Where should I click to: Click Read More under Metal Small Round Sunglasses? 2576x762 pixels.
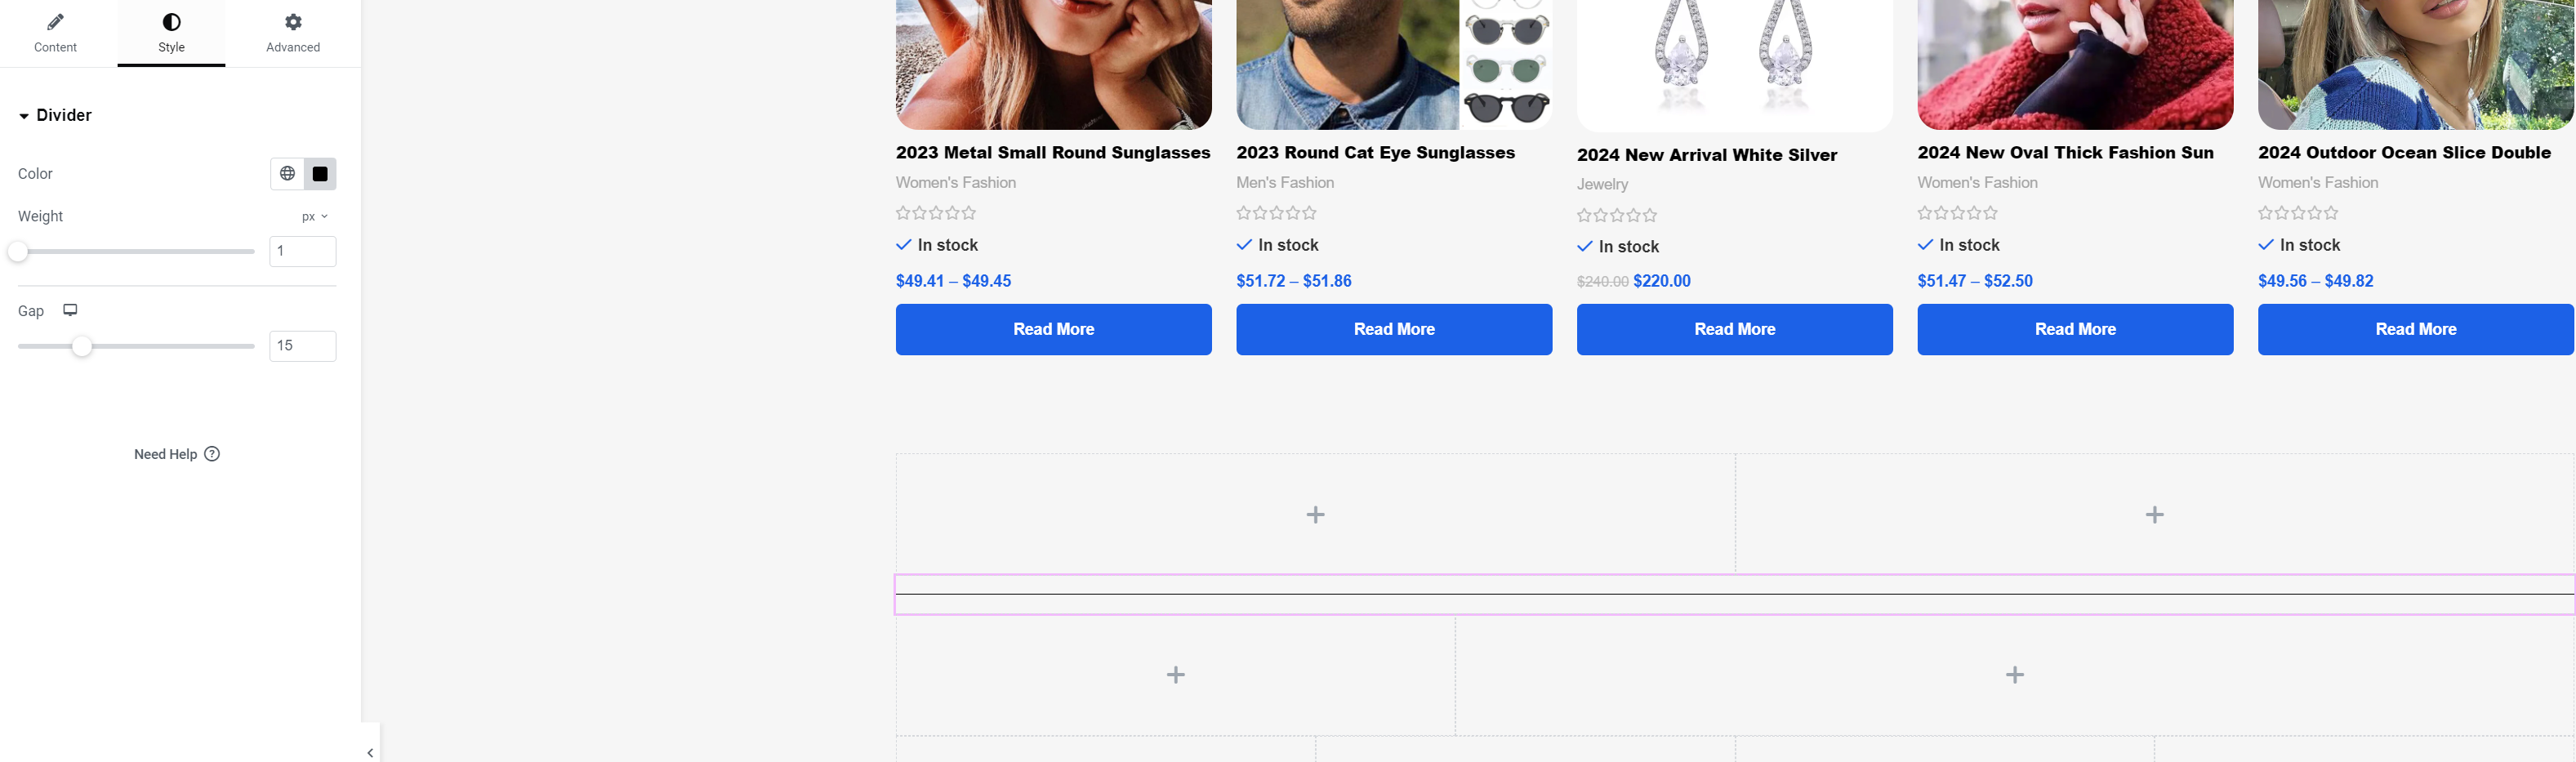pos(1053,329)
